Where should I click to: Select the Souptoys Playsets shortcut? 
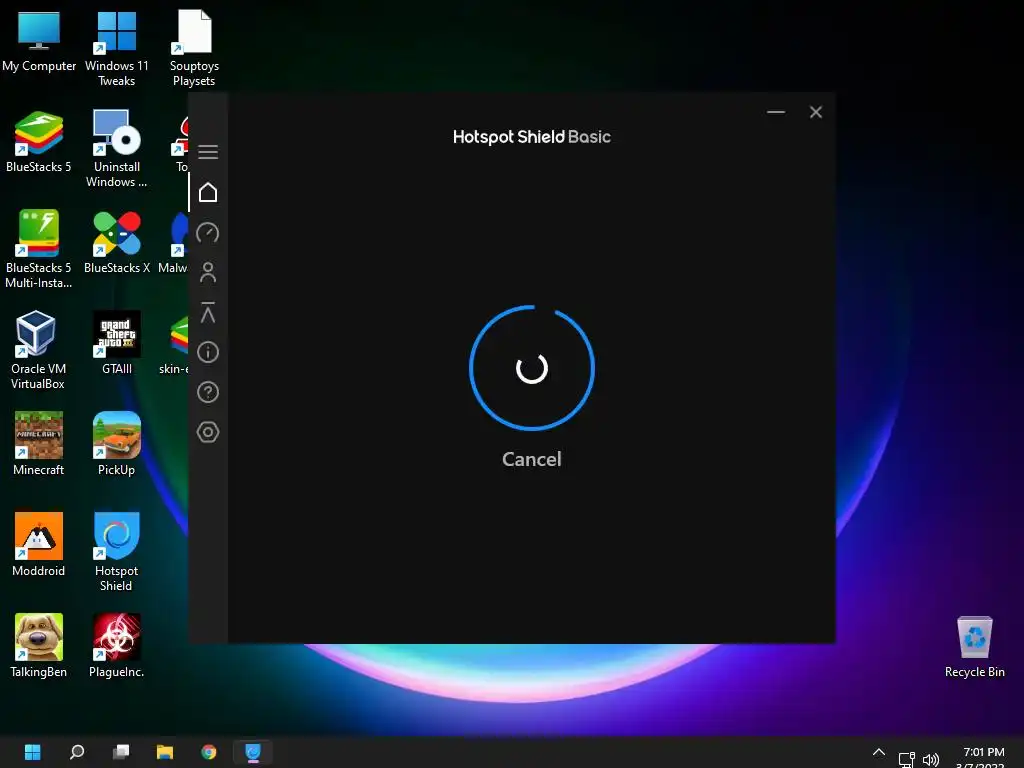coord(194,48)
